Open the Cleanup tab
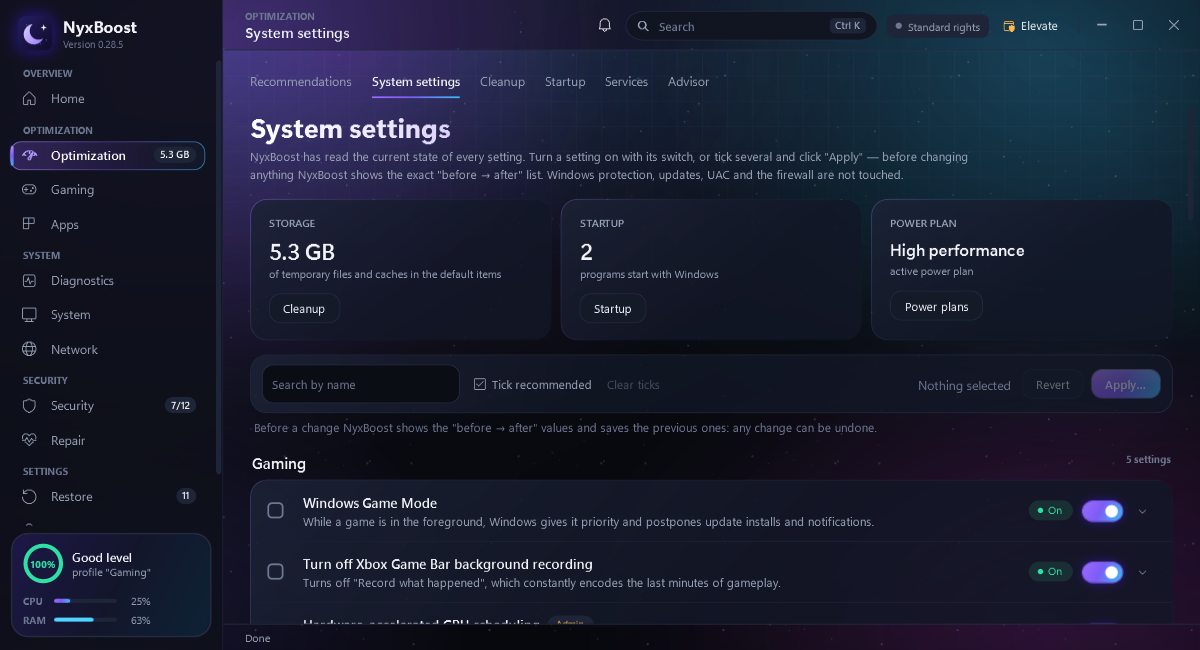 [502, 82]
